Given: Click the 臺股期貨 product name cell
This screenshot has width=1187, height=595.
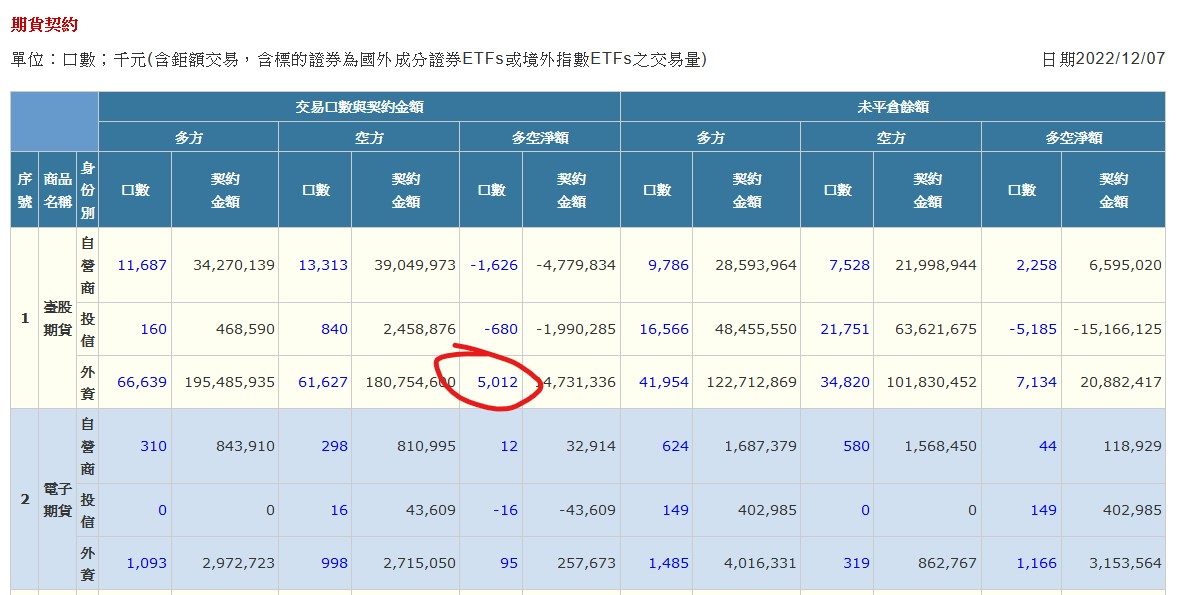Looking at the screenshot, I should coord(57,318).
